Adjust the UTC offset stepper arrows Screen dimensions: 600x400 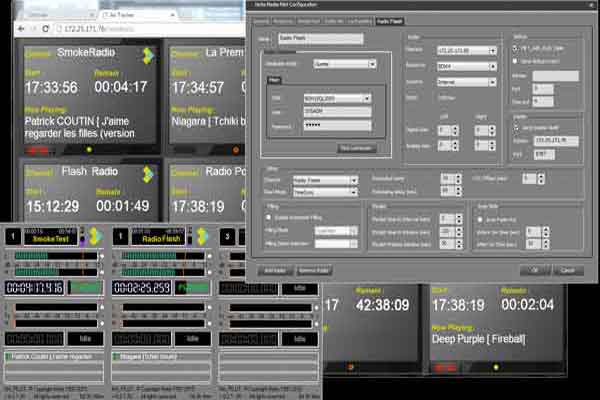click(541, 178)
